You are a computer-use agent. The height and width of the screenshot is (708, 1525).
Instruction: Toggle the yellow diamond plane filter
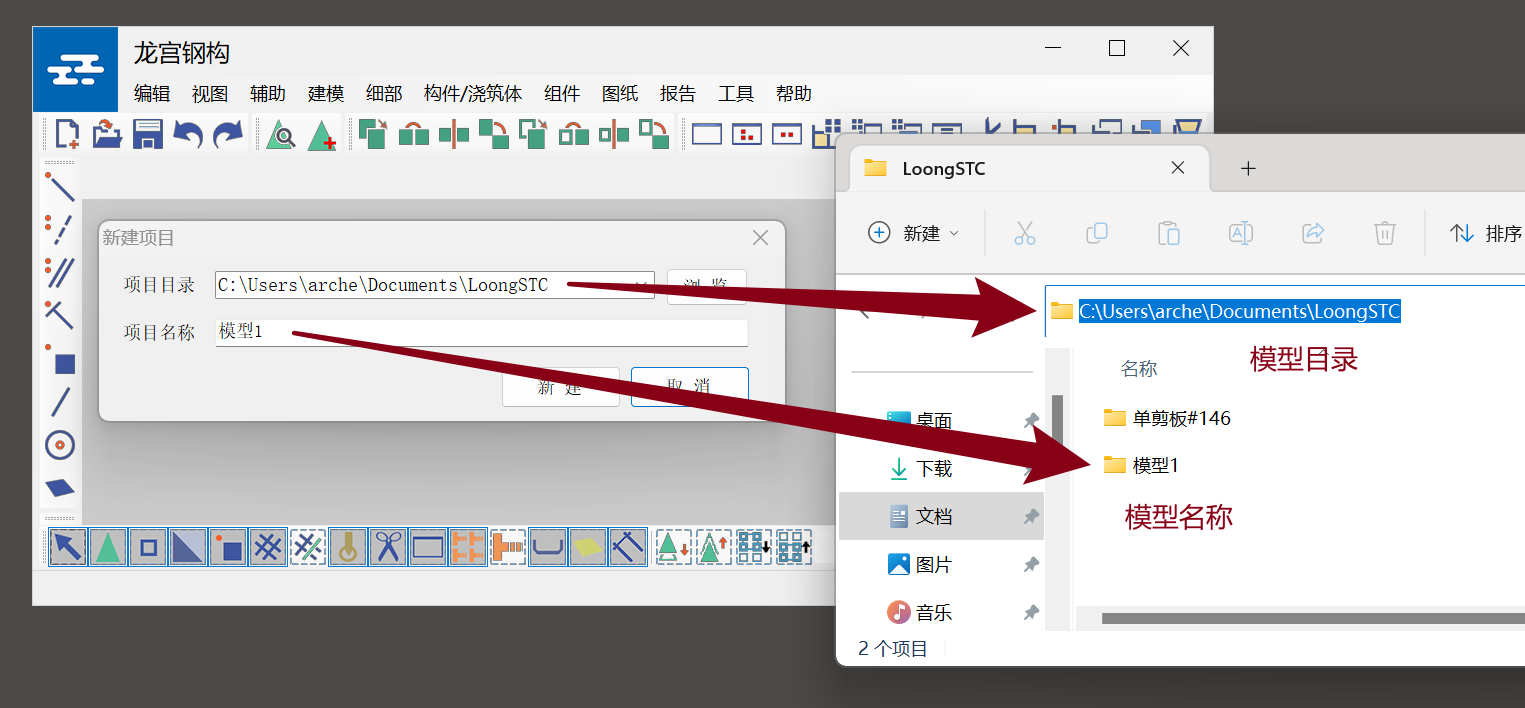(x=588, y=547)
